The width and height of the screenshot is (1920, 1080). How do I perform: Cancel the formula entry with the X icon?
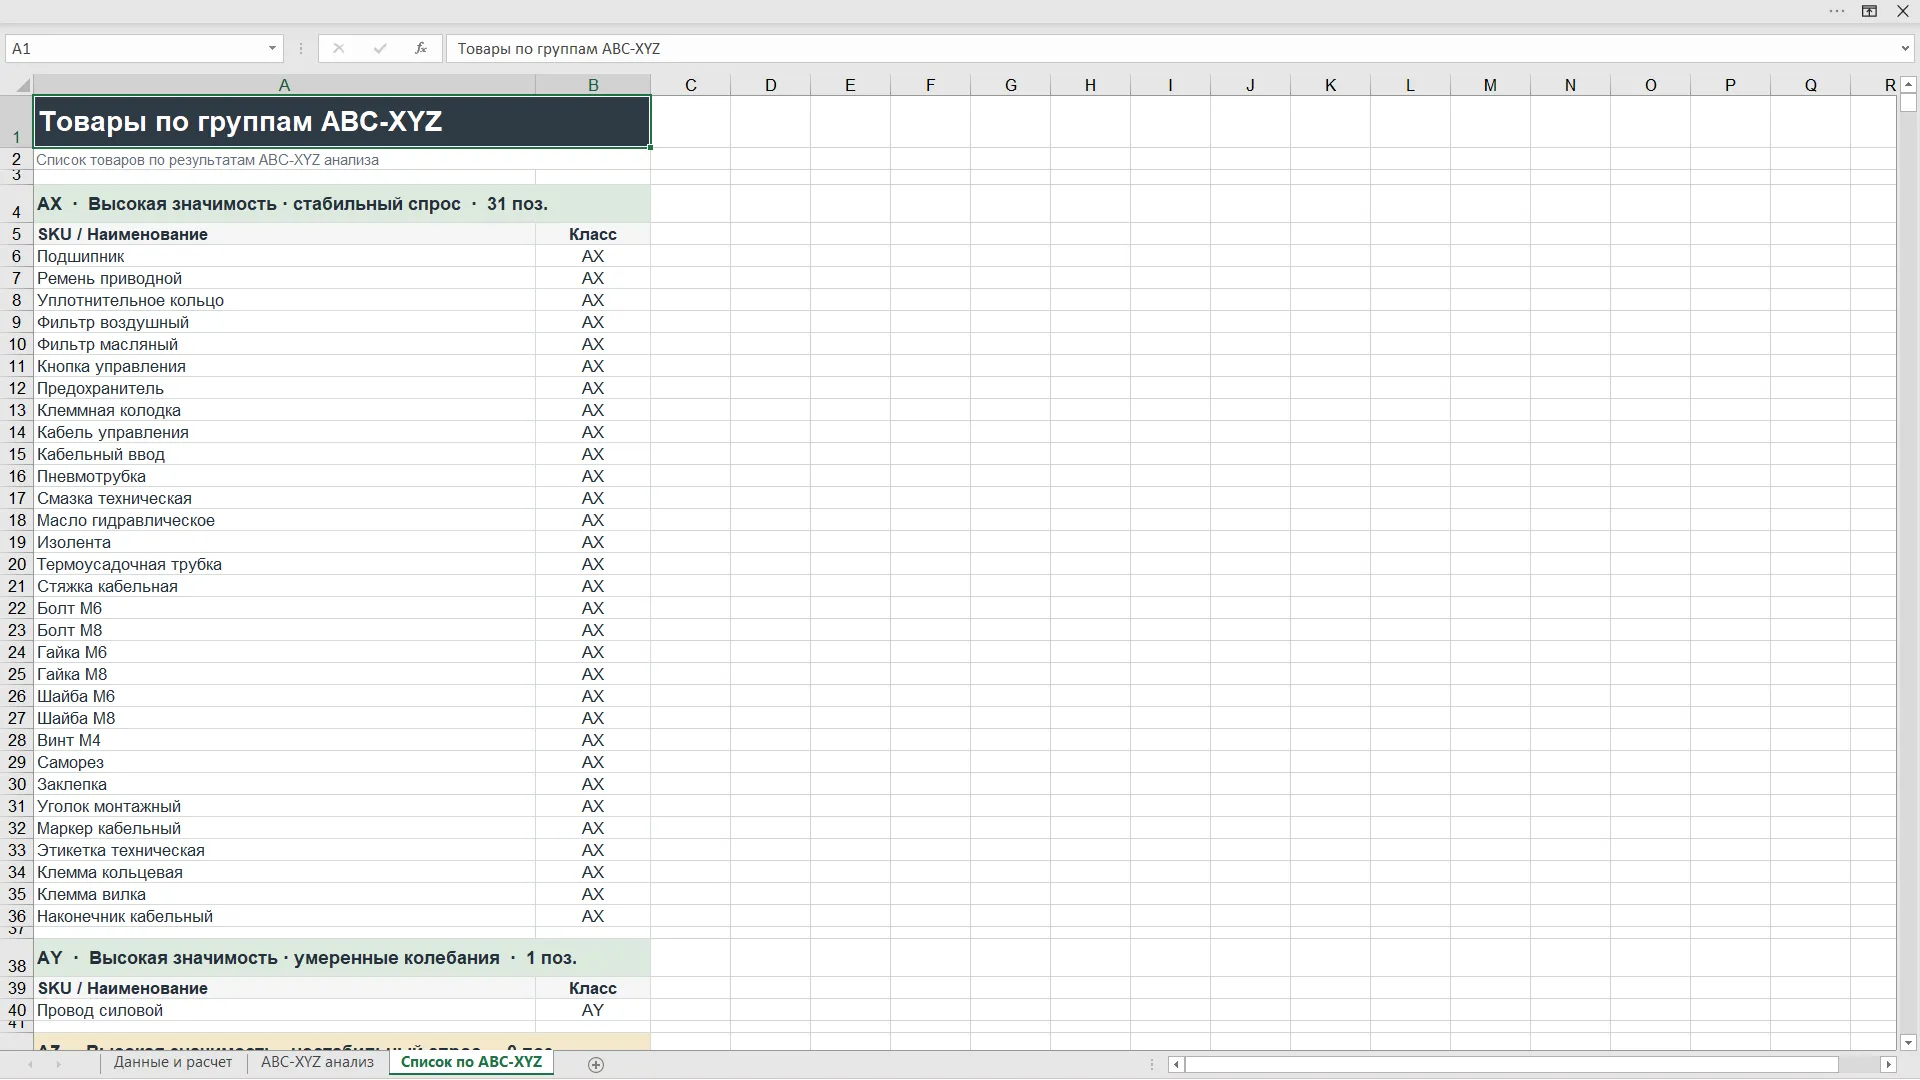339,48
